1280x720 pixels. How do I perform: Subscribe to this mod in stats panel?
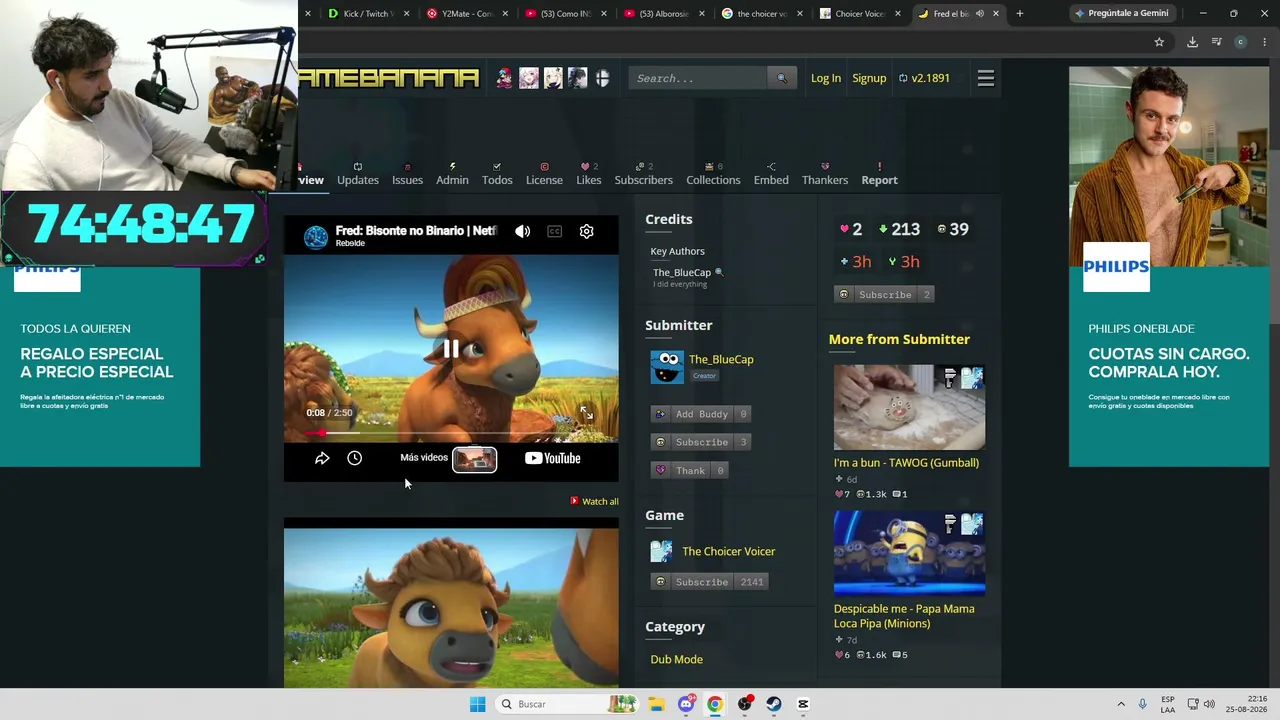(x=885, y=295)
